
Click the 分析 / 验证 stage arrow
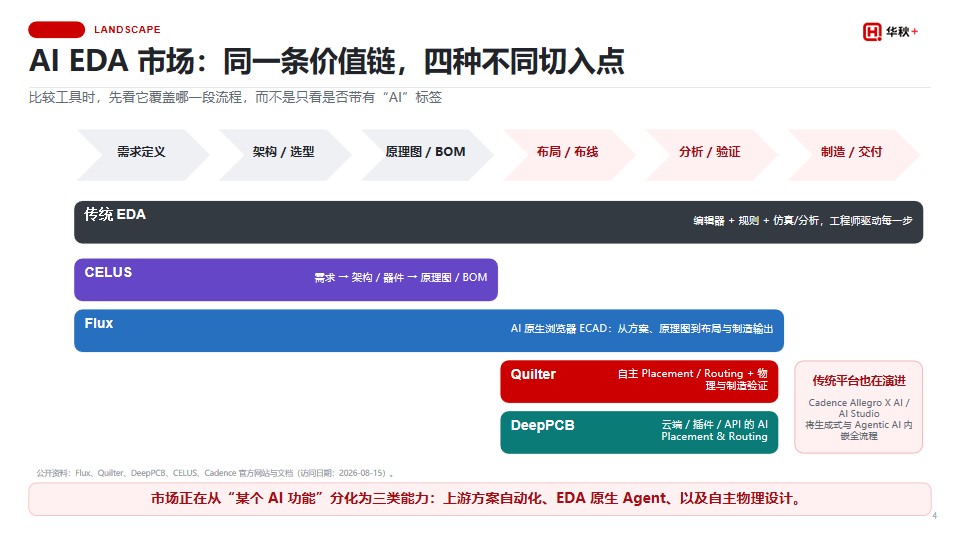point(710,154)
